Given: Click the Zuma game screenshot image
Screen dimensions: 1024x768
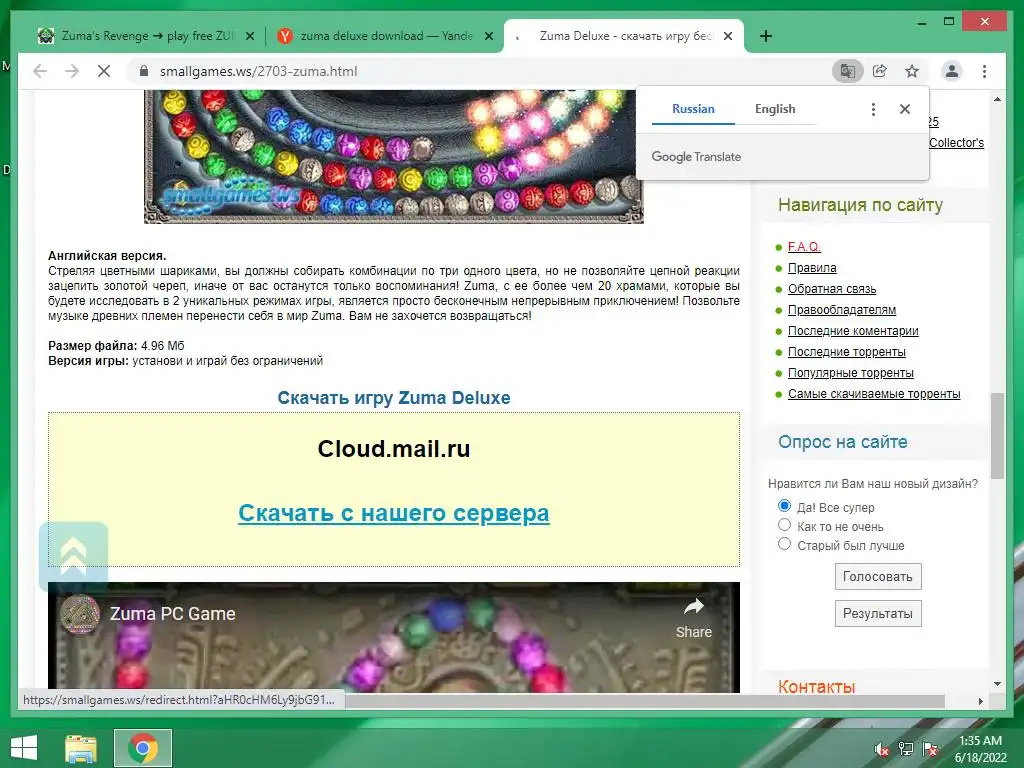Looking at the screenshot, I should click(x=394, y=157).
